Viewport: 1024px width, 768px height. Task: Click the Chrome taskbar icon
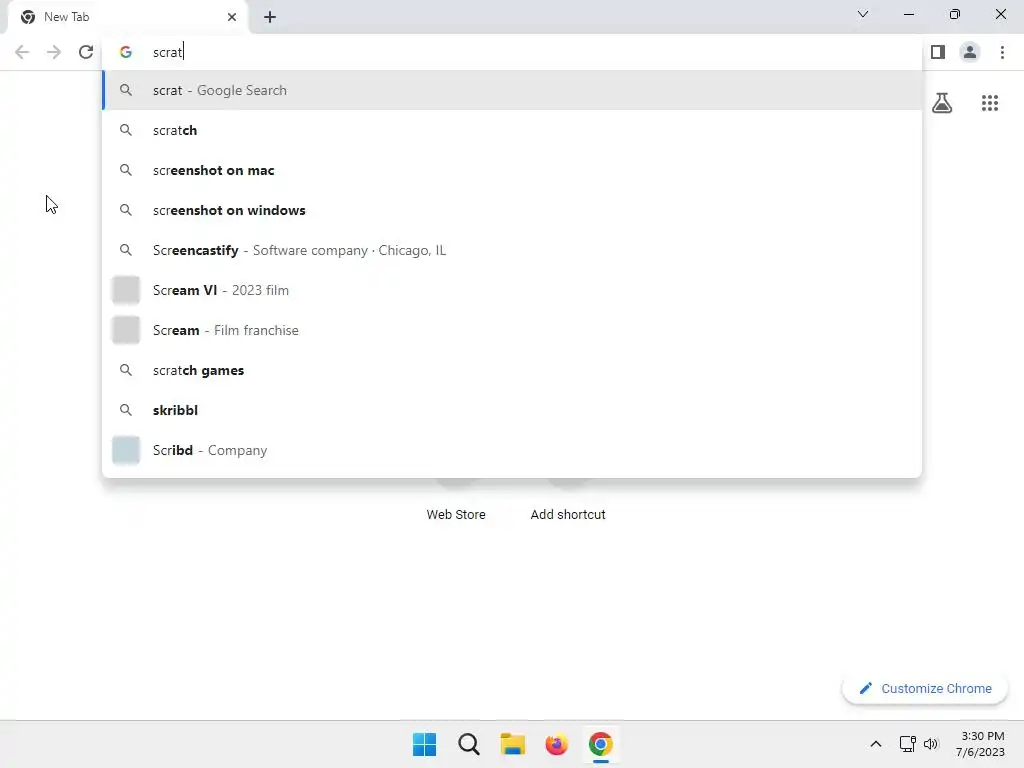pos(601,744)
